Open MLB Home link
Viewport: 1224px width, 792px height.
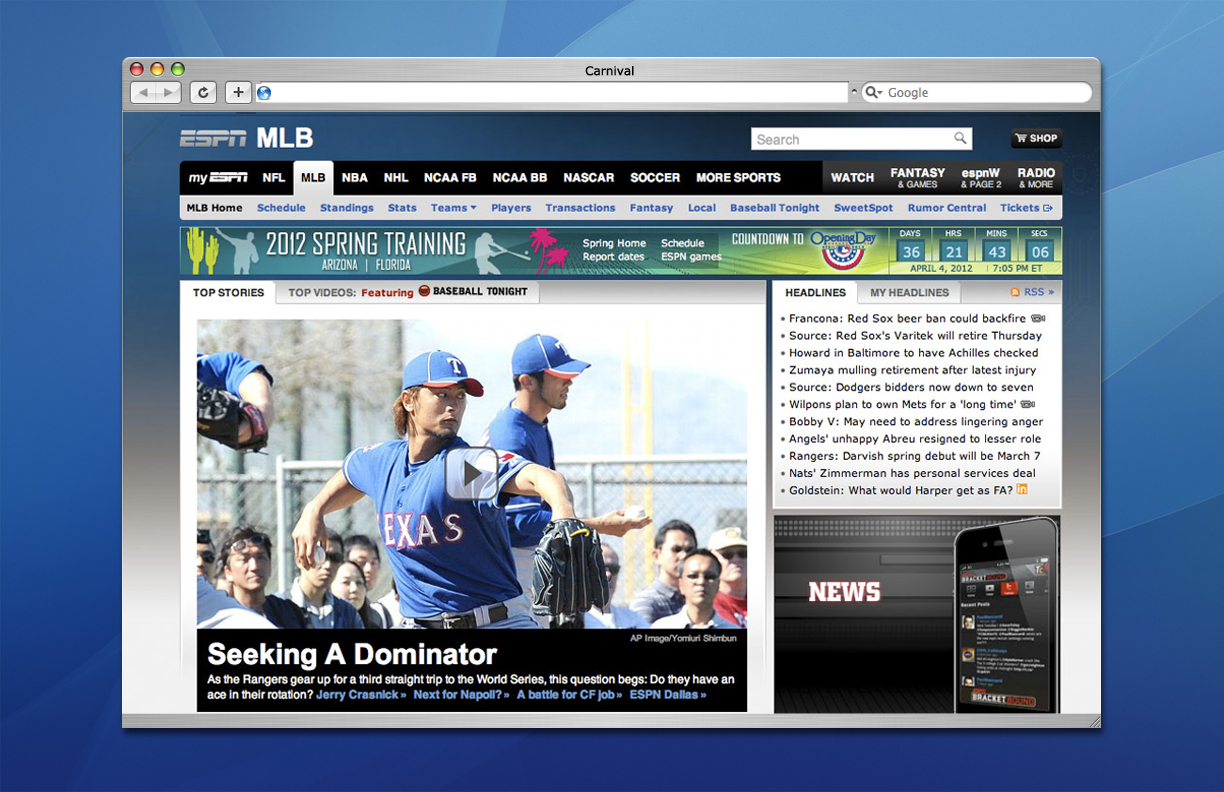pos(214,208)
